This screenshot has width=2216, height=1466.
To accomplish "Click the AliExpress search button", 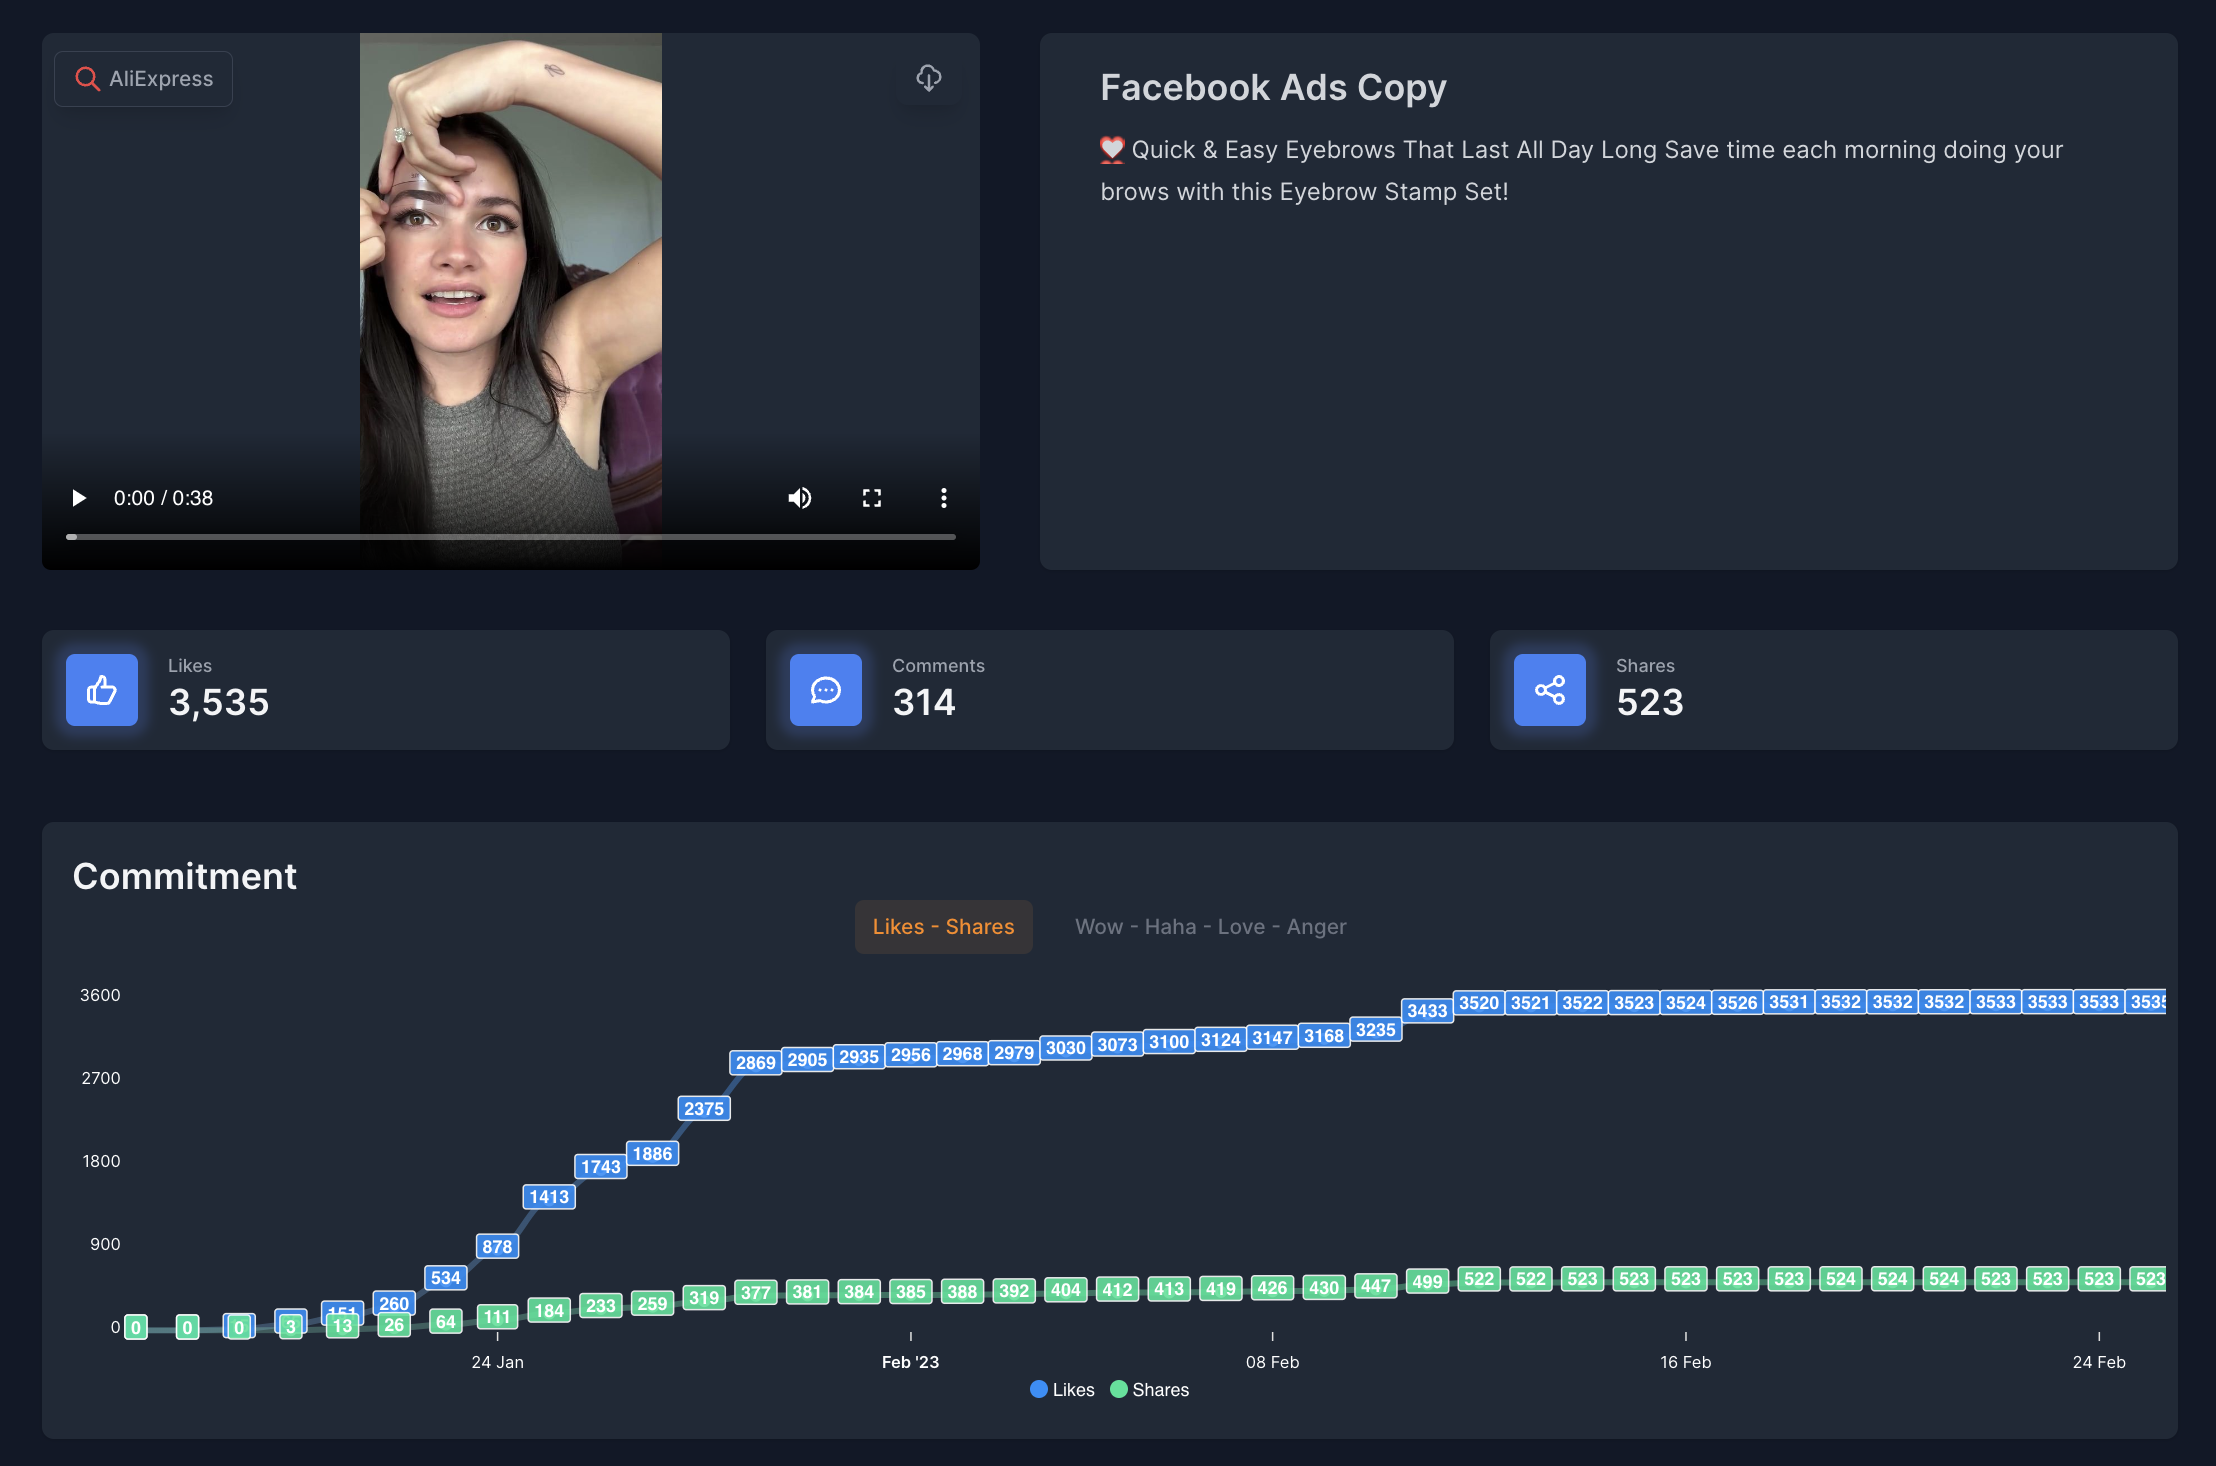I will [144, 79].
